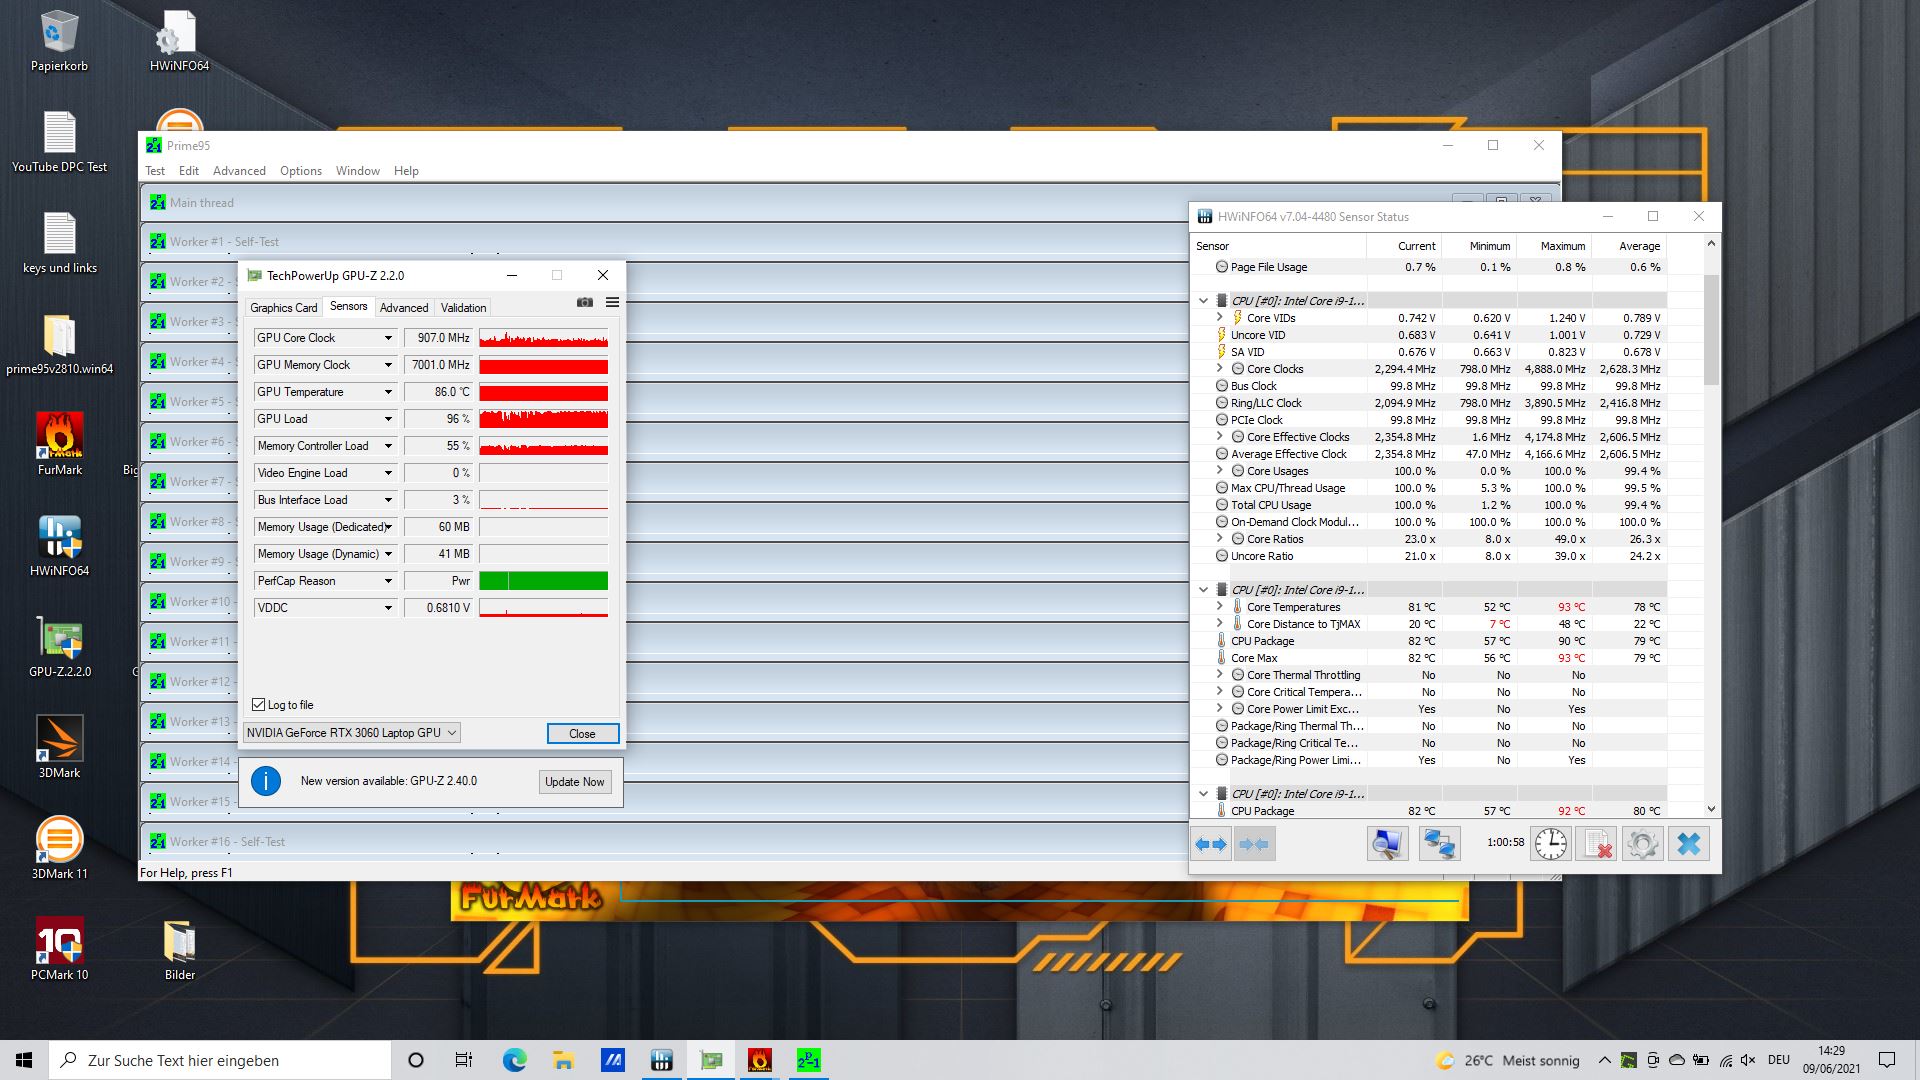Click the Update Now button
This screenshot has height=1080, width=1920.
[574, 782]
